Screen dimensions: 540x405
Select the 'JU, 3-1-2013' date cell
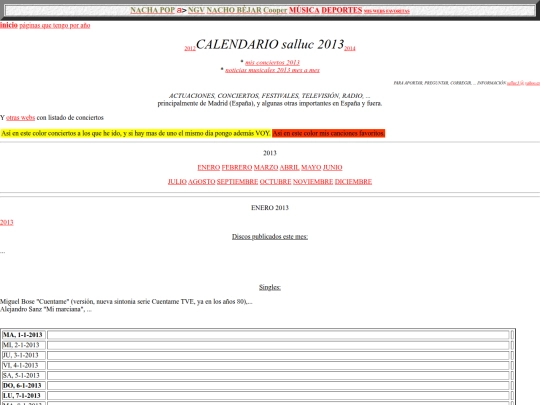tap(23, 355)
